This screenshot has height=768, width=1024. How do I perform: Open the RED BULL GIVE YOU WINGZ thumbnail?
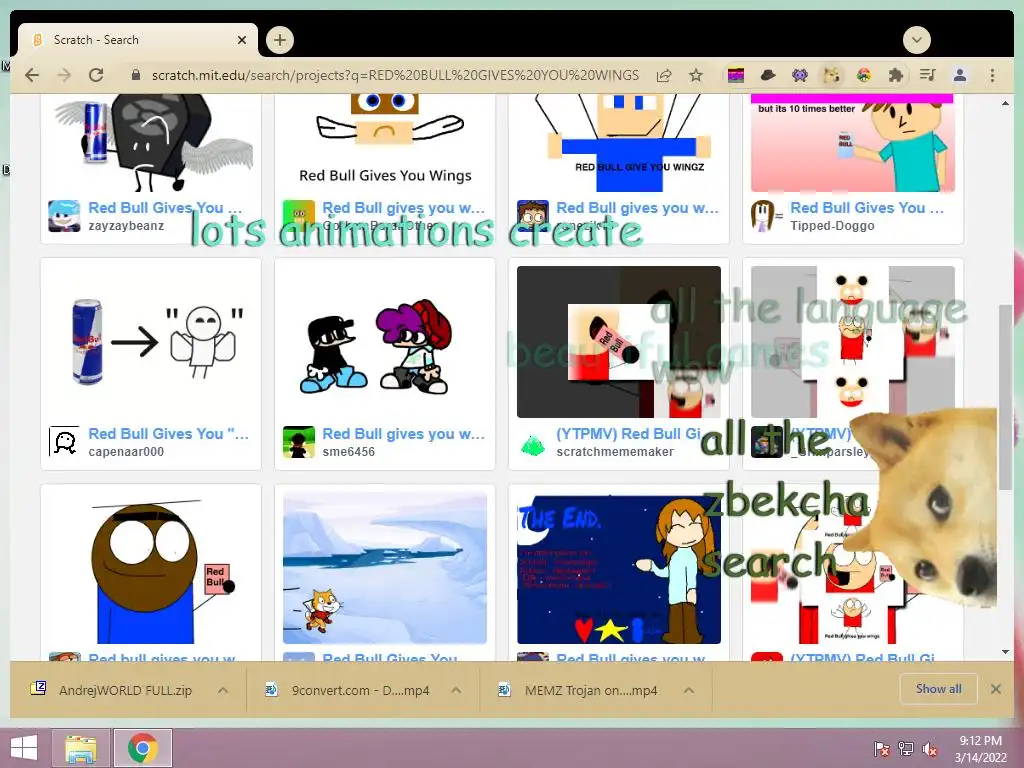point(618,143)
